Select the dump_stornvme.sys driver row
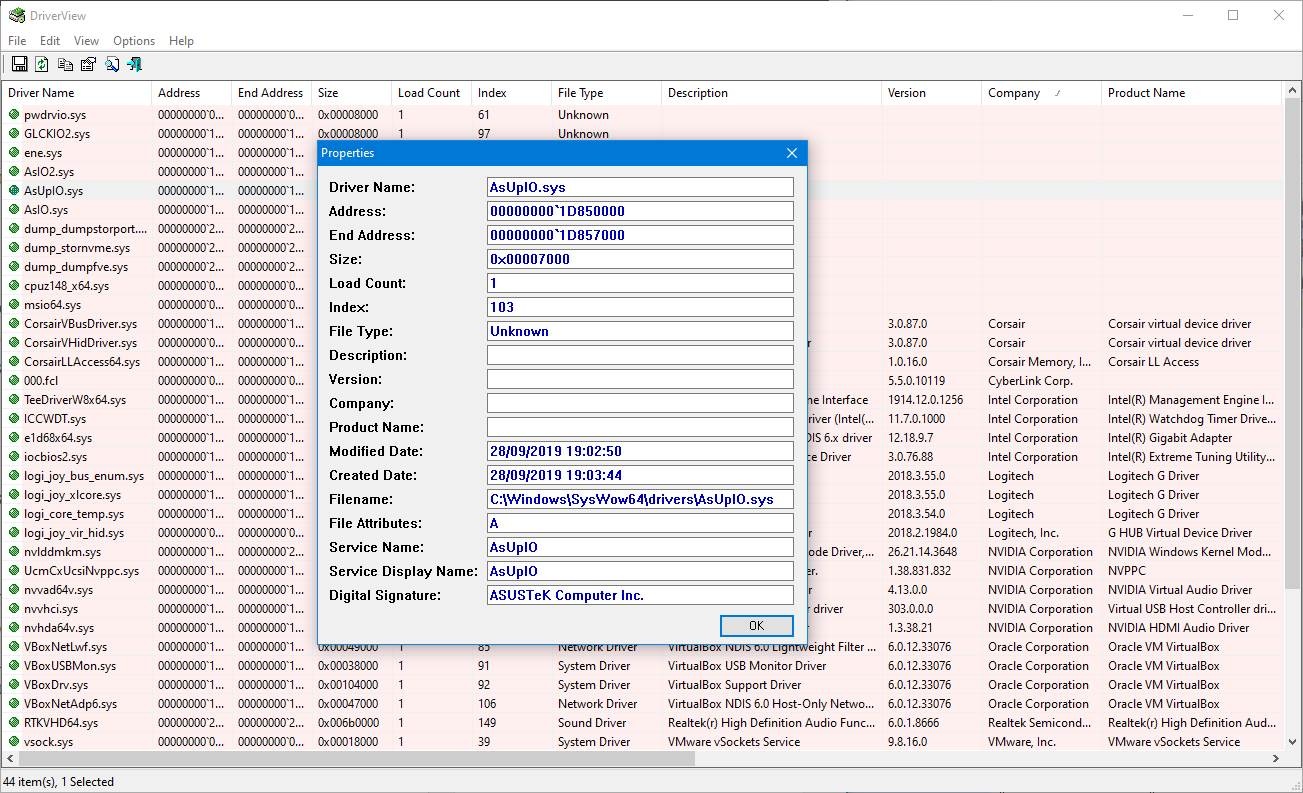The width and height of the screenshot is (1303, 793). [641, 248]
